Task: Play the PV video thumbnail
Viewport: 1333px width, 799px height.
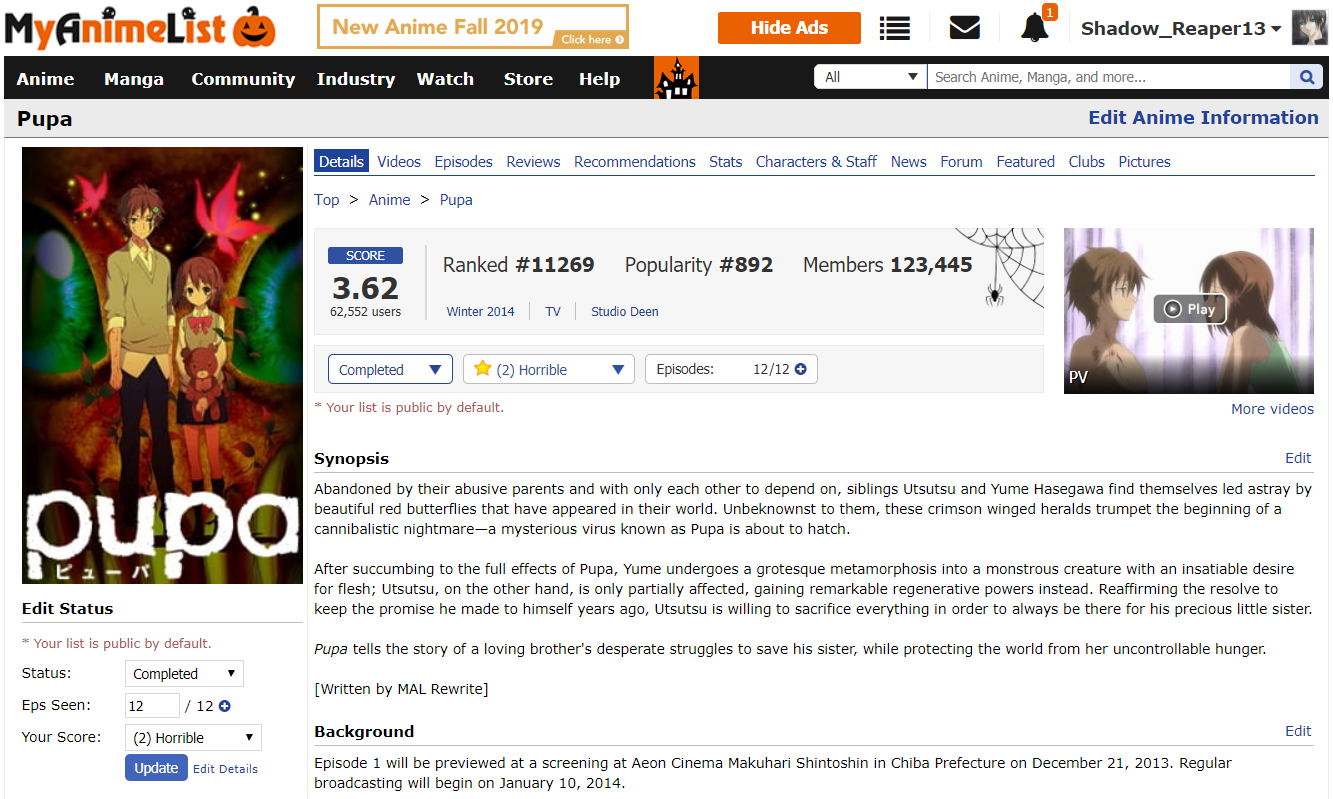Action: 1188,310
